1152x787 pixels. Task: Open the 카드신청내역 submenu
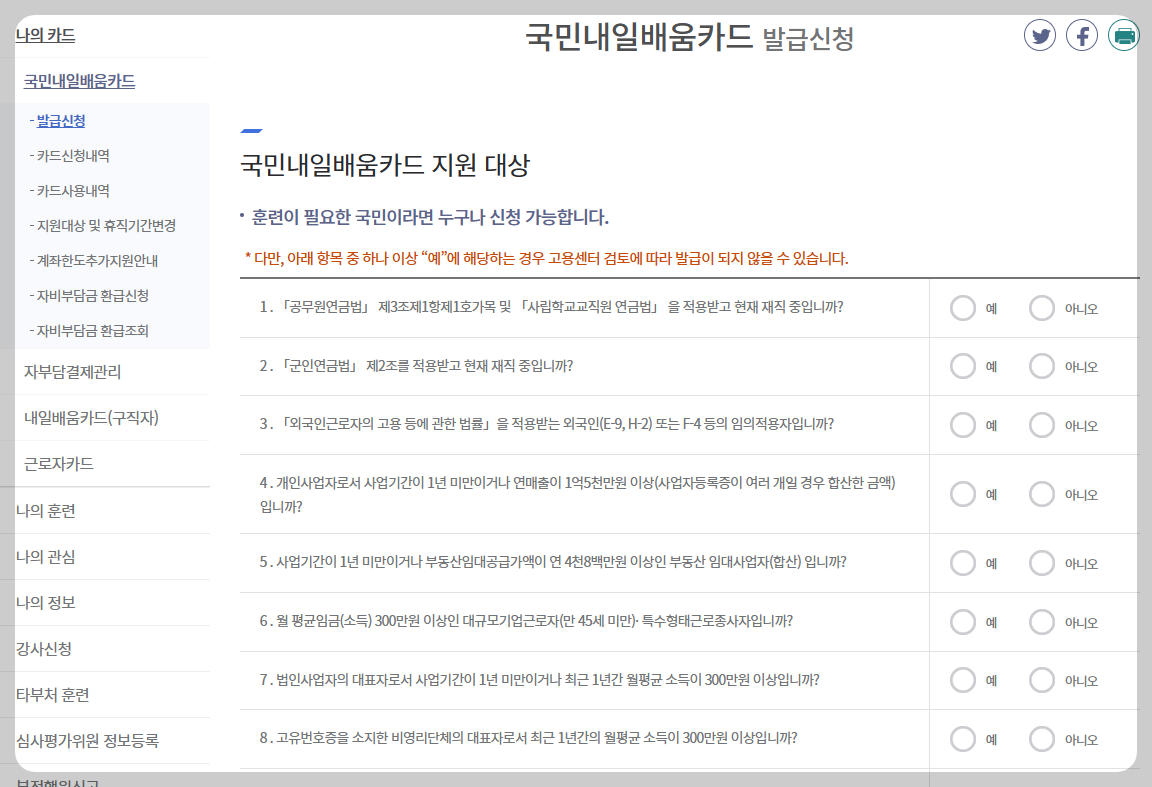(73, 156)
